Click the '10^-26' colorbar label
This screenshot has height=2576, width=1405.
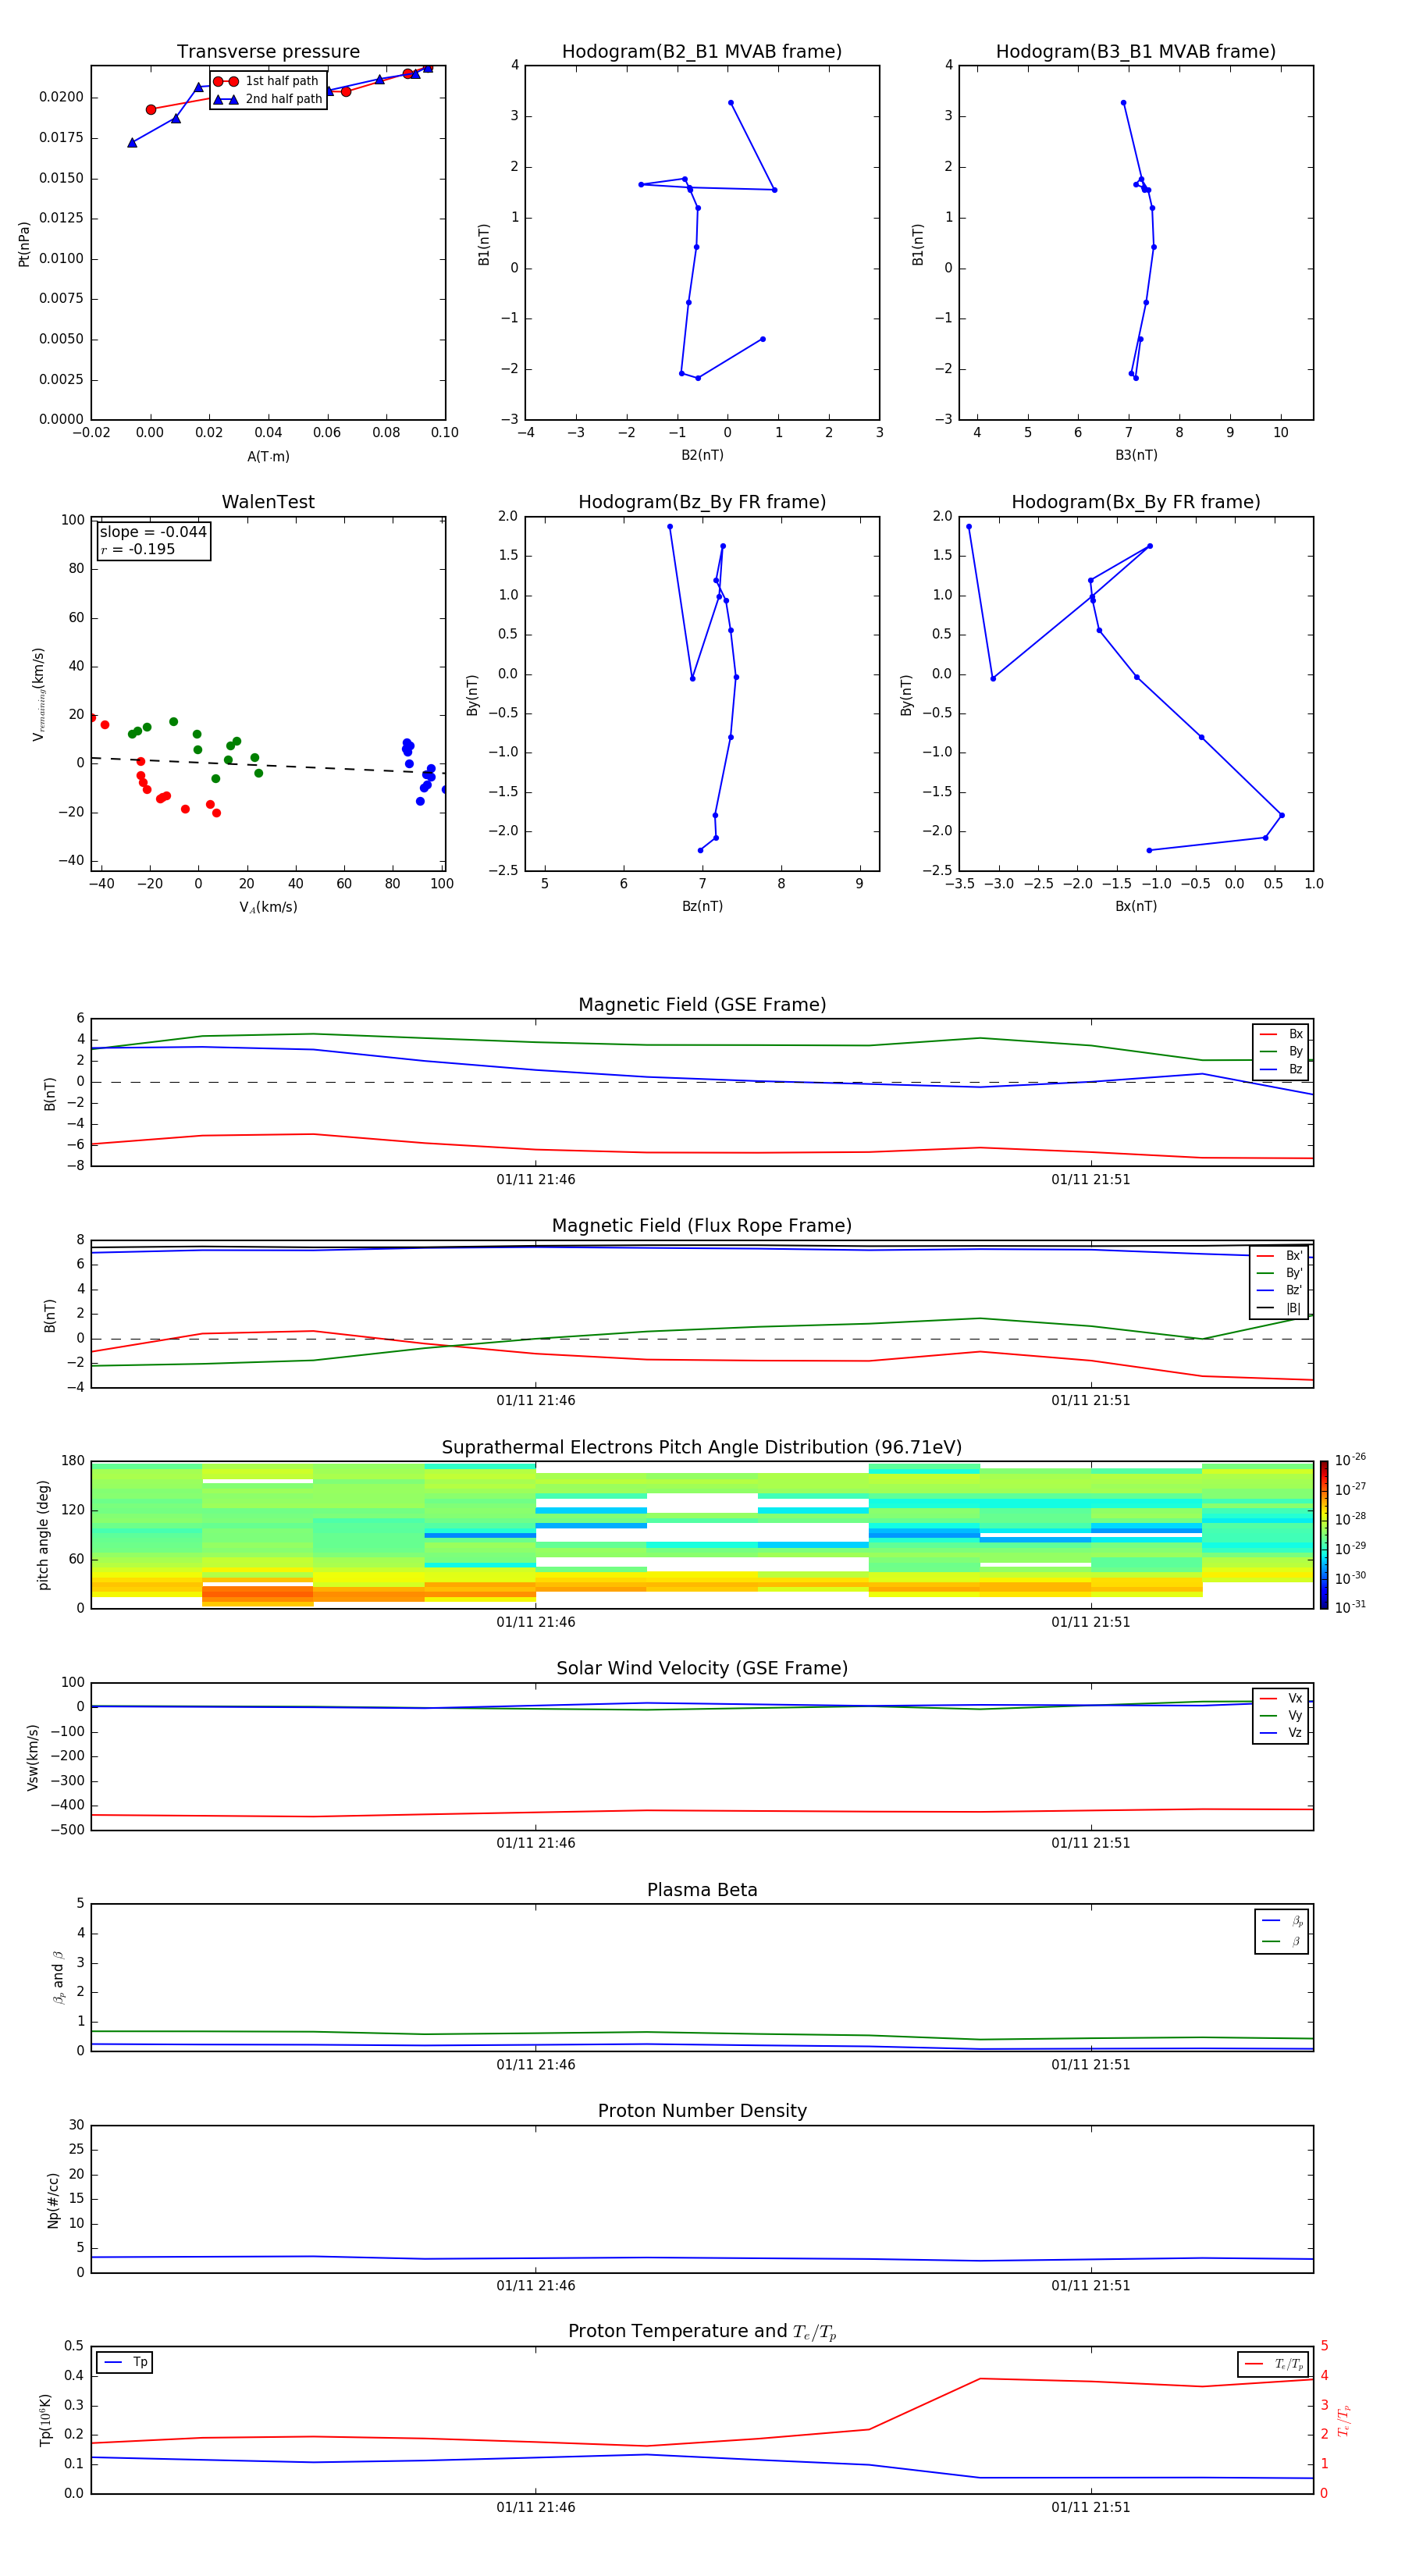click(x=1350, y=1460)
